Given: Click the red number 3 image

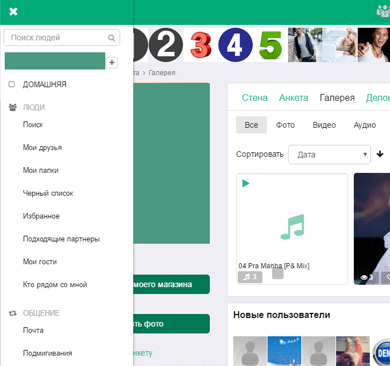Looking at the screenshot, I should [201, 45].
